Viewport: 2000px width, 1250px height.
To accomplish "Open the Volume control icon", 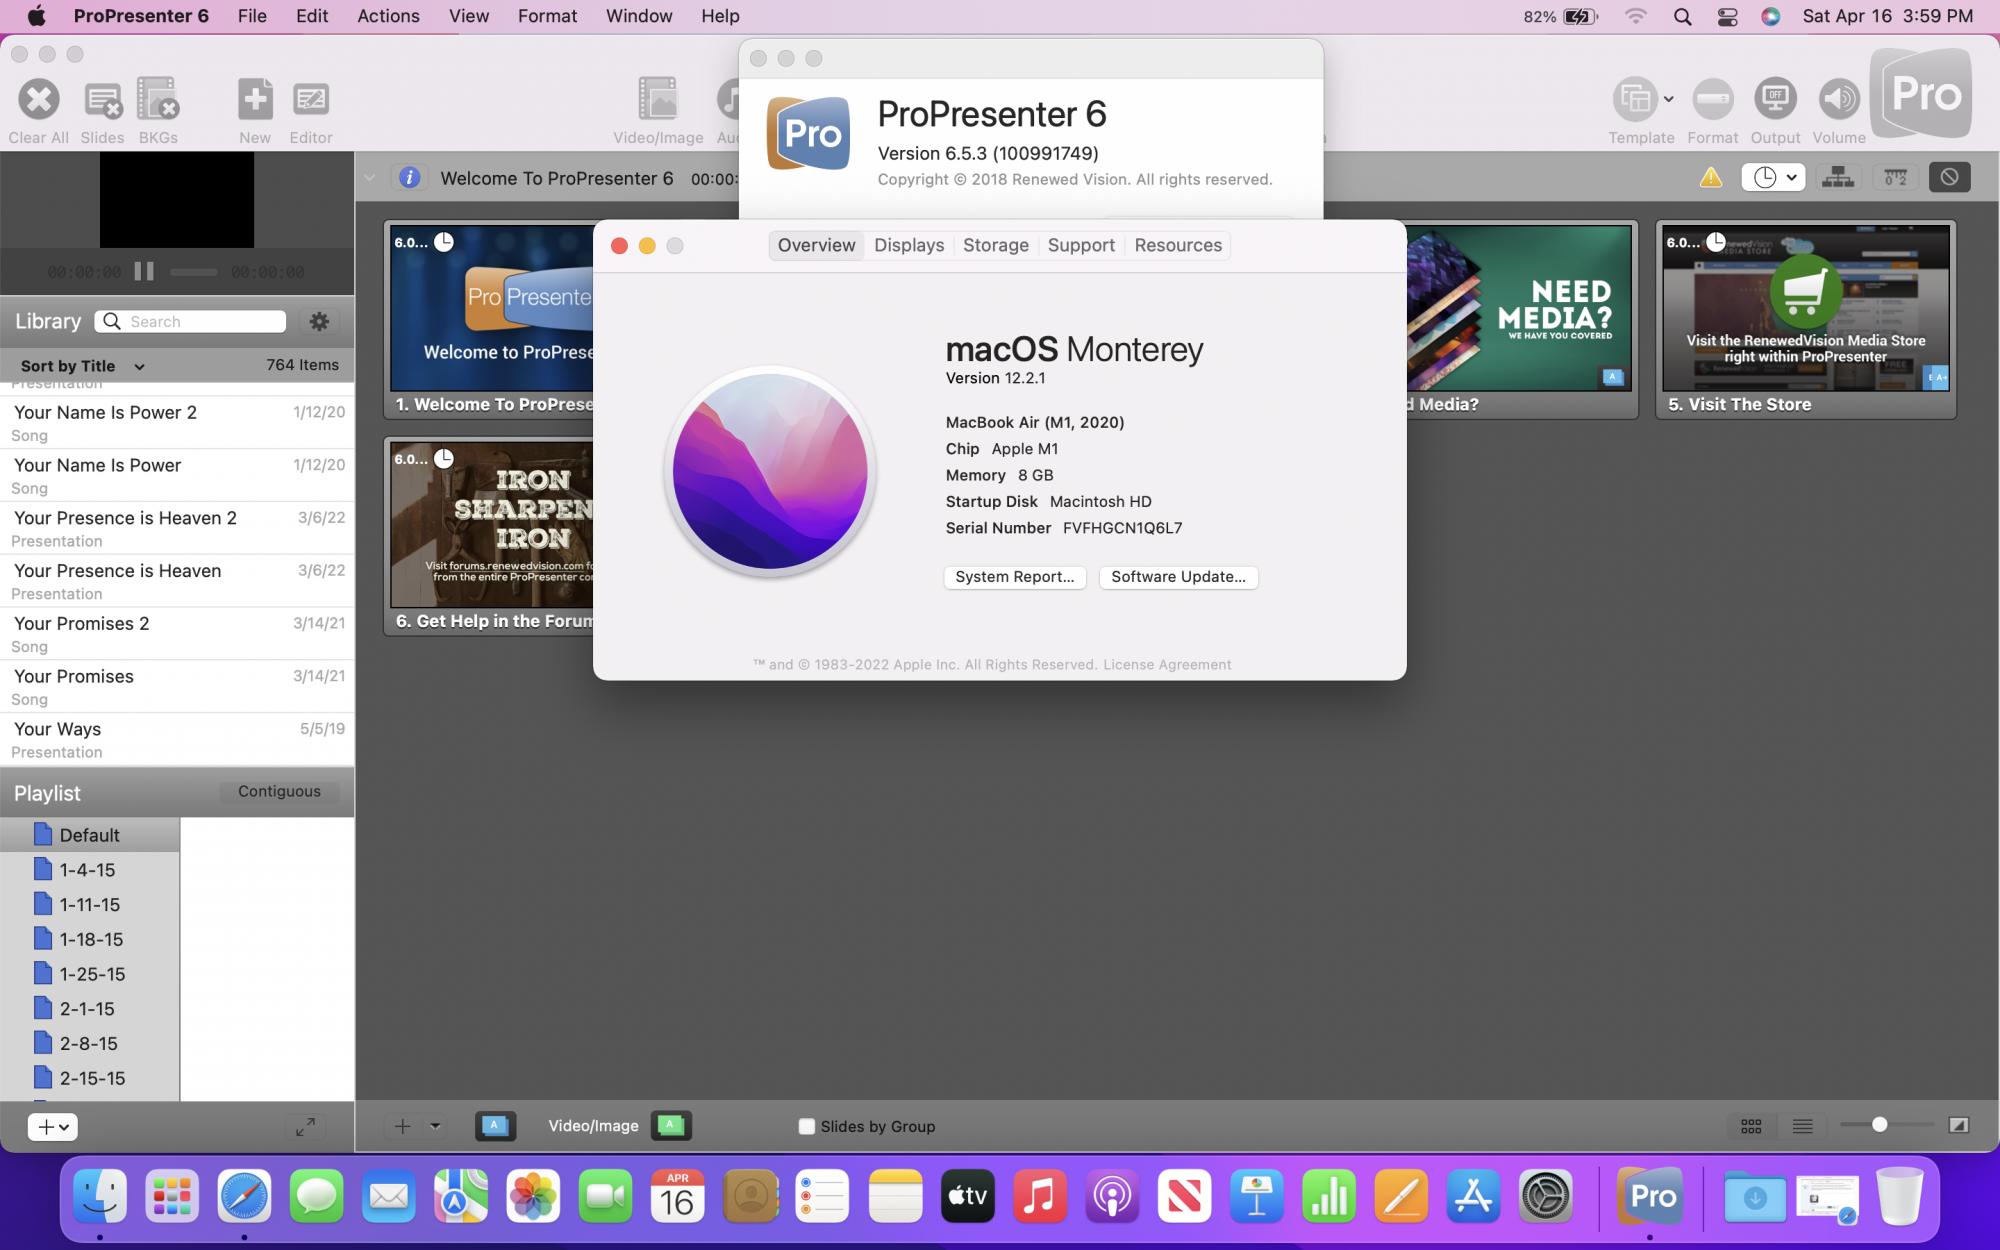I will (1838, 100).
